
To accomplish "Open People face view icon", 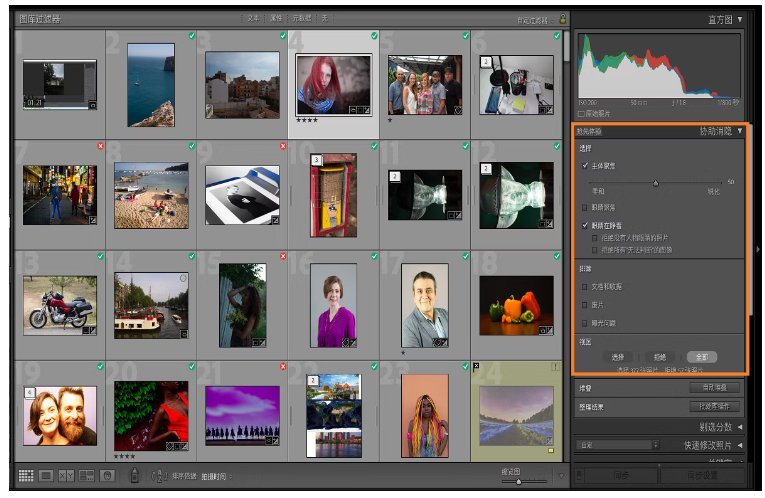I will click(107, 476).
